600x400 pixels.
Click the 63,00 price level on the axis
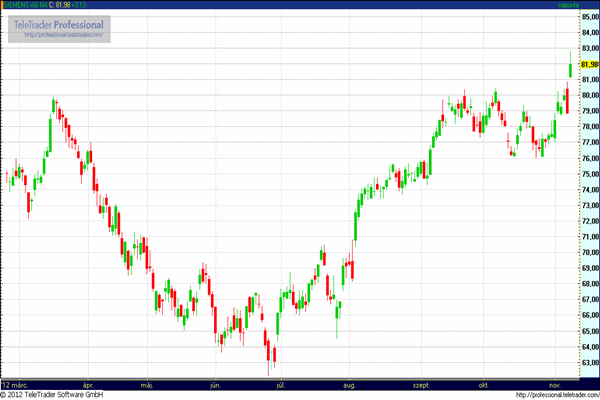click(589, 362)
